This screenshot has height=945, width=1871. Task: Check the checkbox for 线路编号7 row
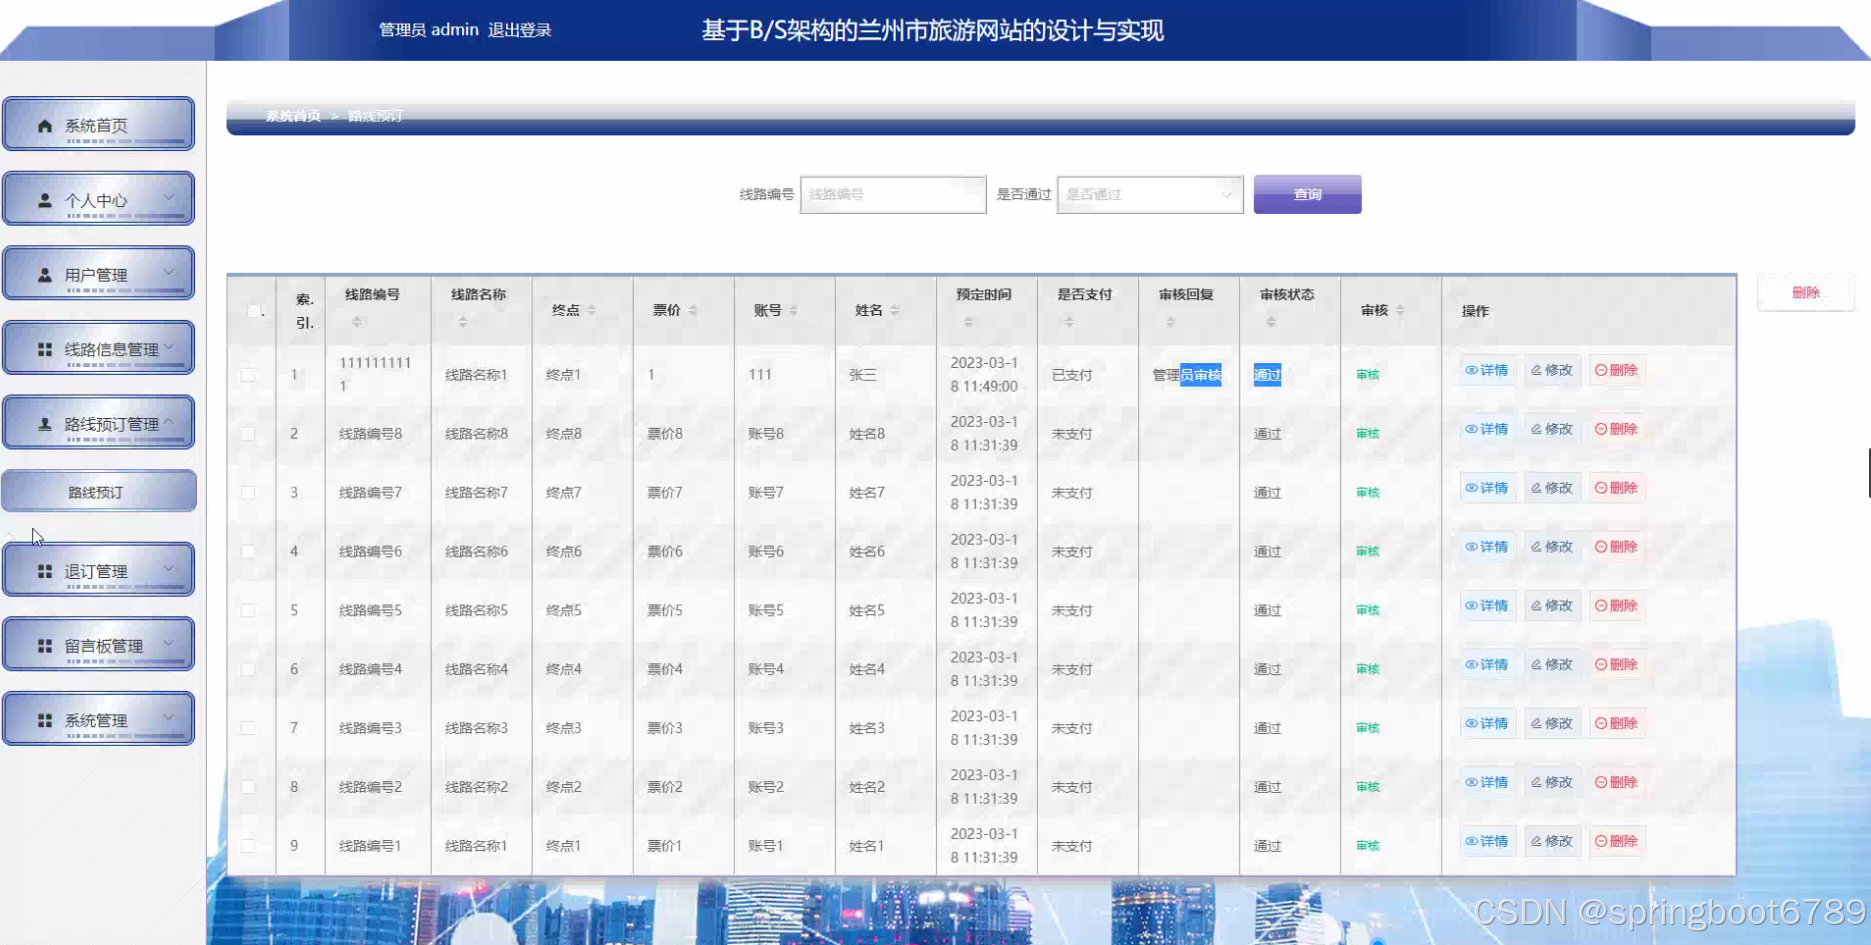[x=248, y=493]
